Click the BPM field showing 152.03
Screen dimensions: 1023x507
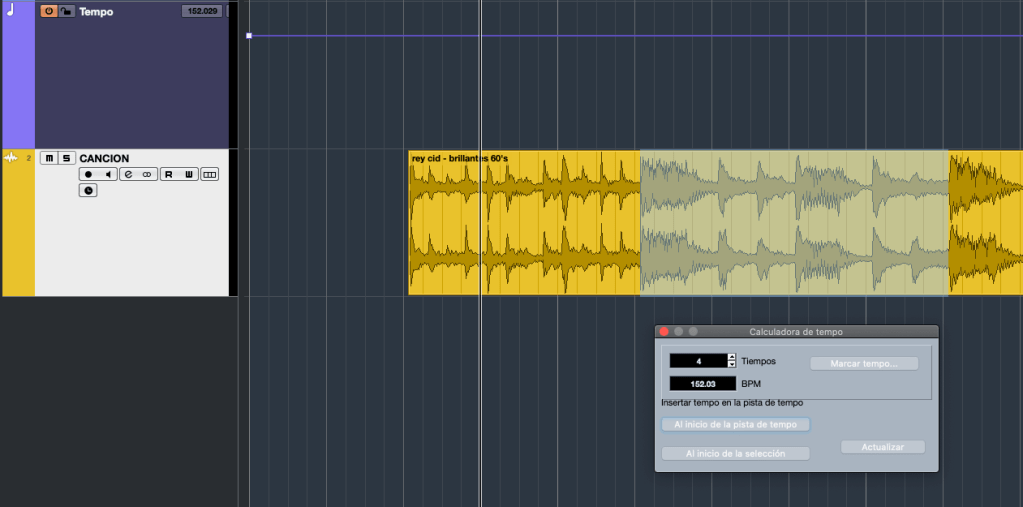tap(702, 383)
